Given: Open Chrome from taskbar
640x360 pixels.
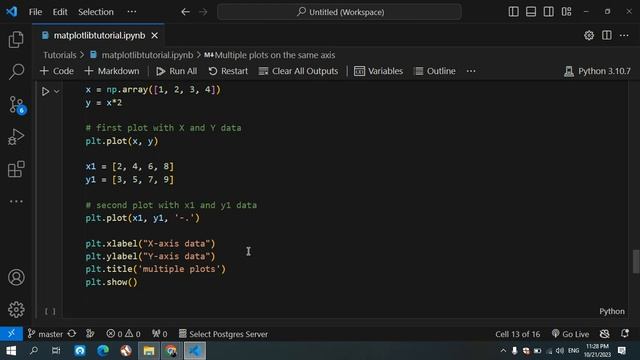Looking at the screenshot, I should (171, 351).
